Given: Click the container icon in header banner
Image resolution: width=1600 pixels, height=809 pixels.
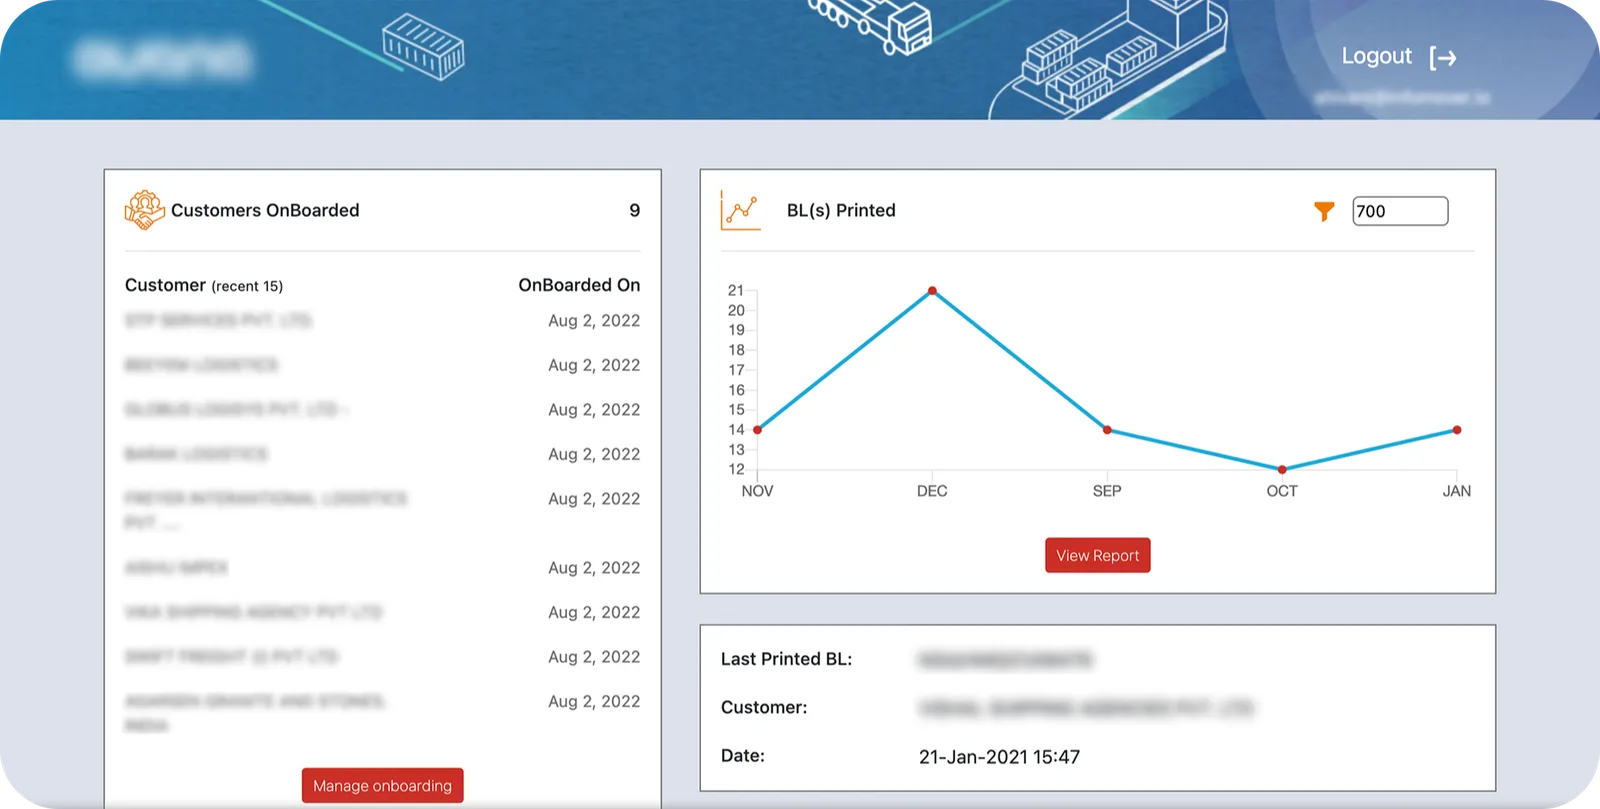Looking at the screenshot, I should coord(423,46).
